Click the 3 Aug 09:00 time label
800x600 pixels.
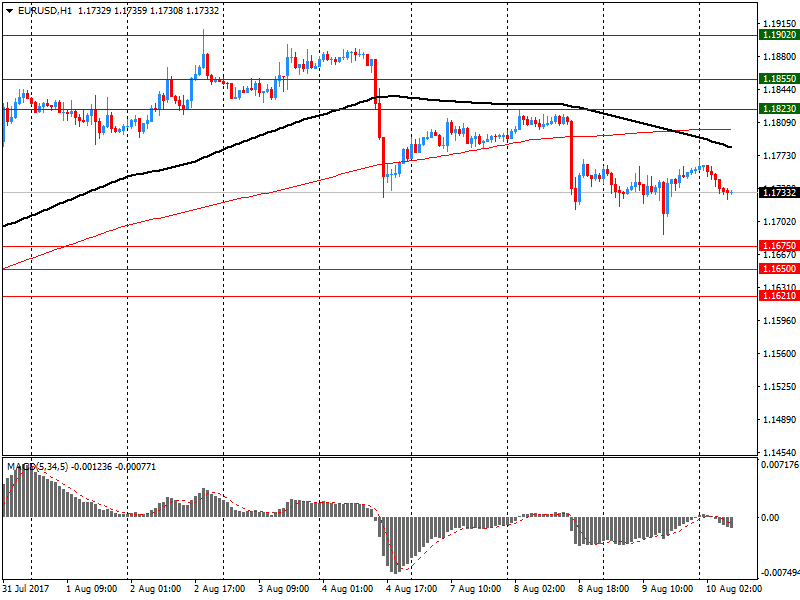(283, 589)
